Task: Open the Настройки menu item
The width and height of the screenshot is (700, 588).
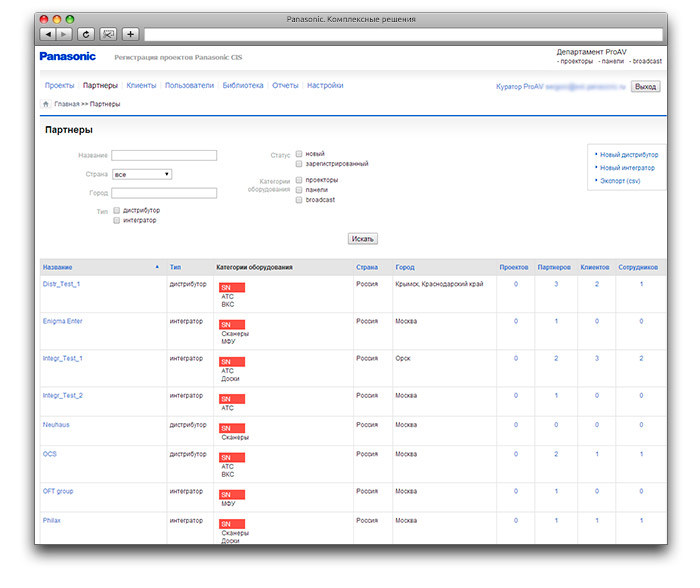Action: coord(325,85)
